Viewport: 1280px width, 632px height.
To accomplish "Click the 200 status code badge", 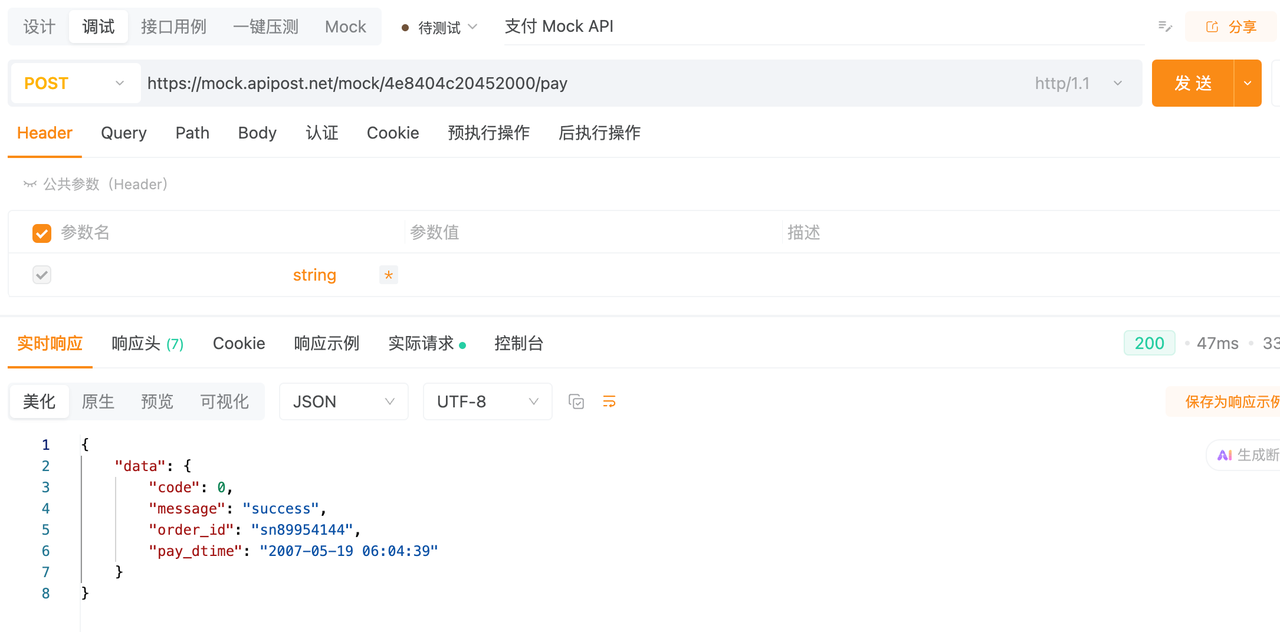I will tap(1149, 343).
